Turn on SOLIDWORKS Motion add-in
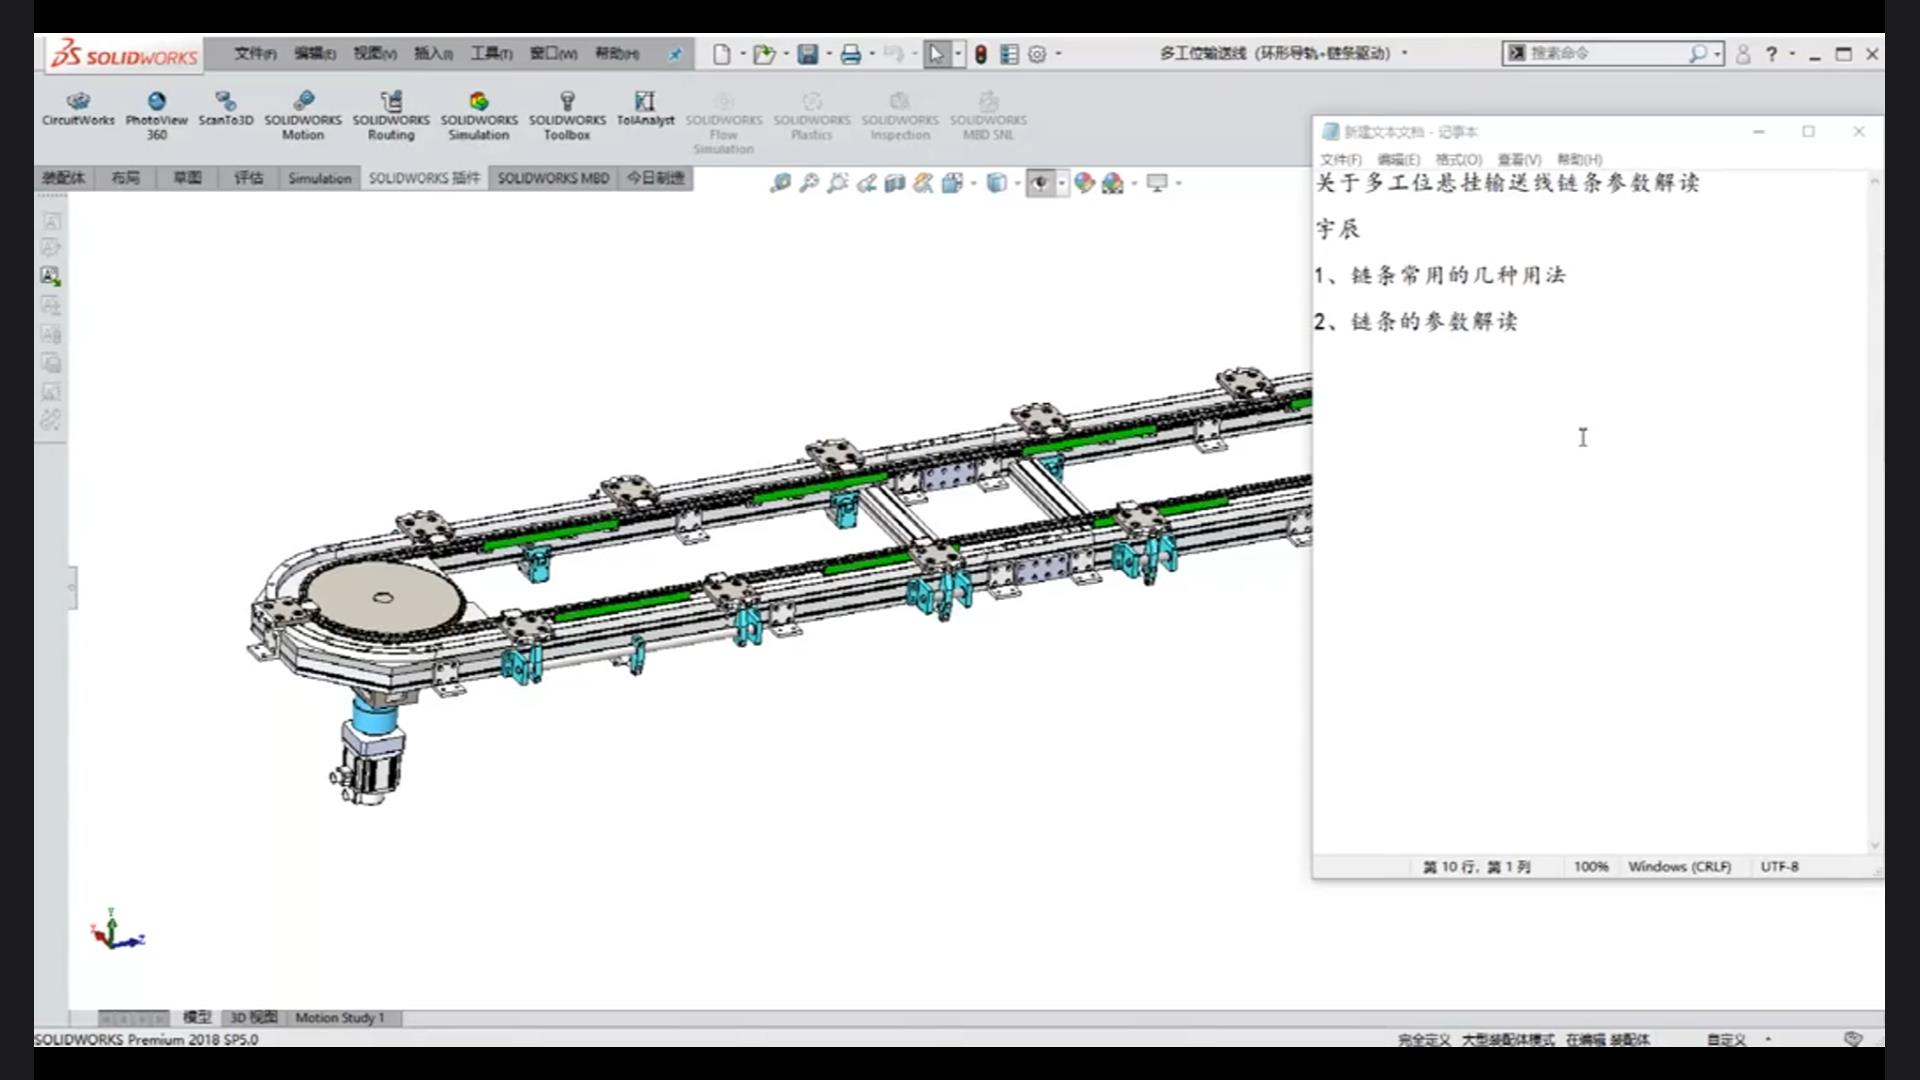Viewport: 1920px width, 1080px height. [x=303, y=115]
